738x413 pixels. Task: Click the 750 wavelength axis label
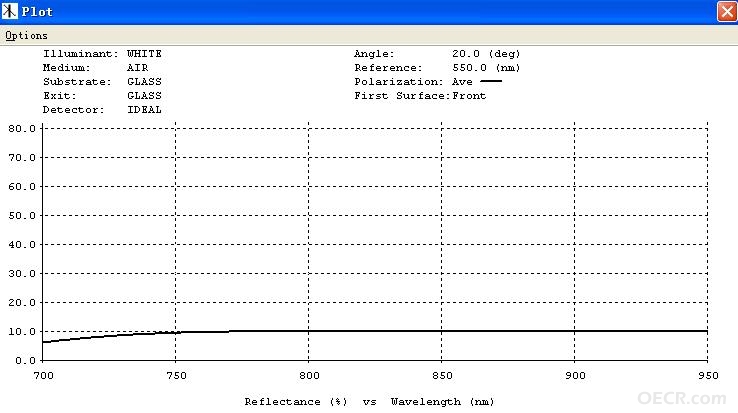pos(176,376)
